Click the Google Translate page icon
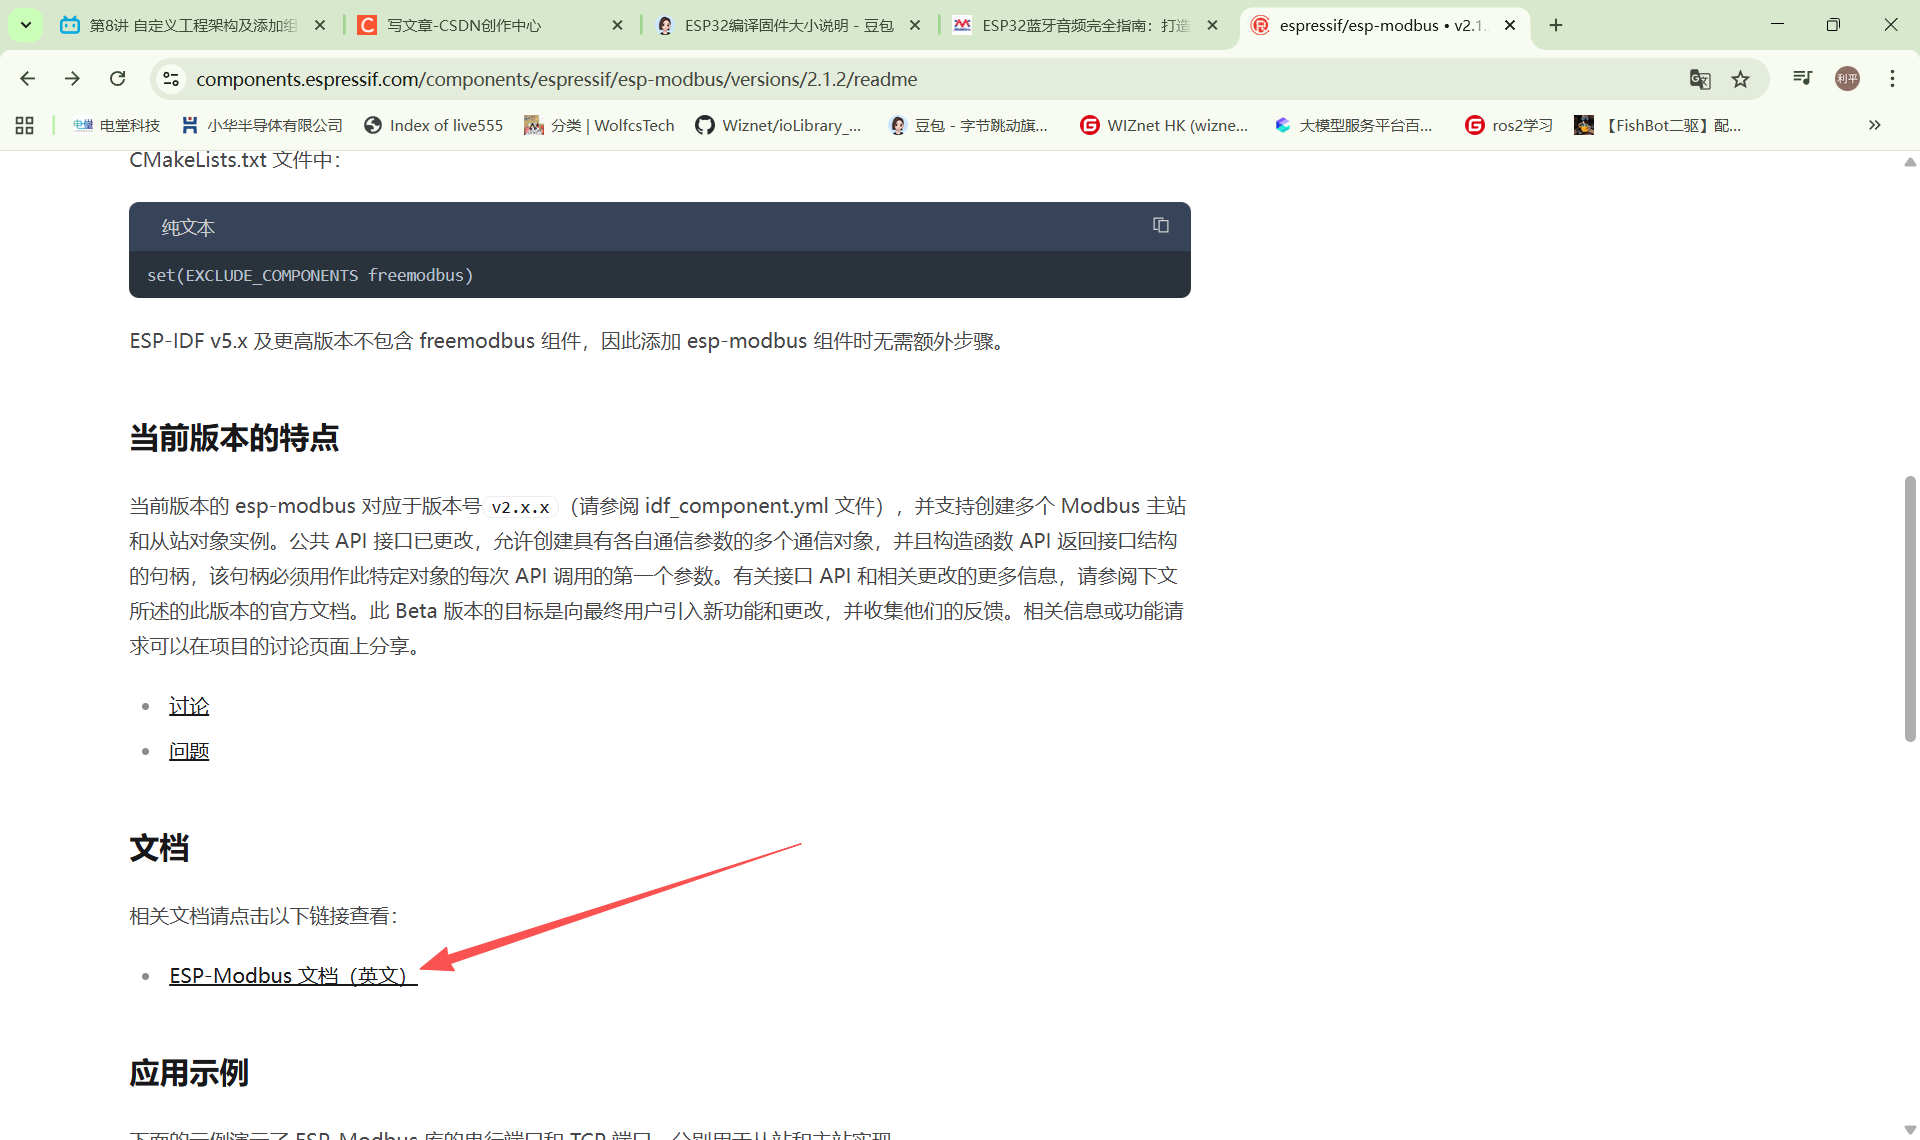Screen dimensions: 1920x1140 [x=1700, y=79]
